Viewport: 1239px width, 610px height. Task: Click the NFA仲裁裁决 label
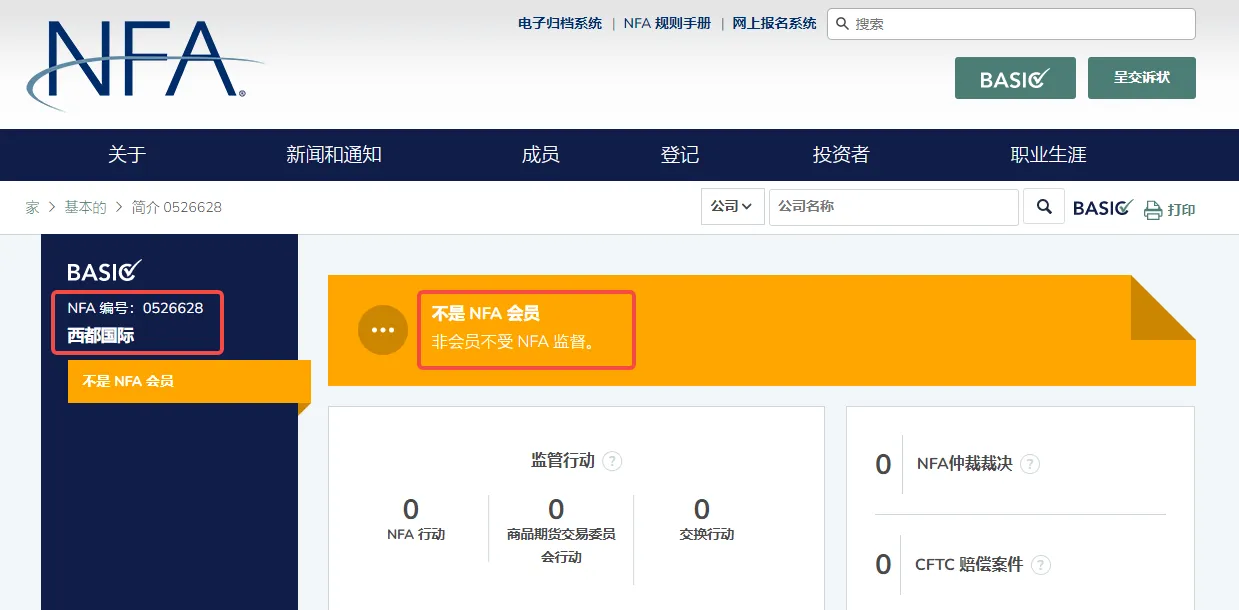point(964,464)
